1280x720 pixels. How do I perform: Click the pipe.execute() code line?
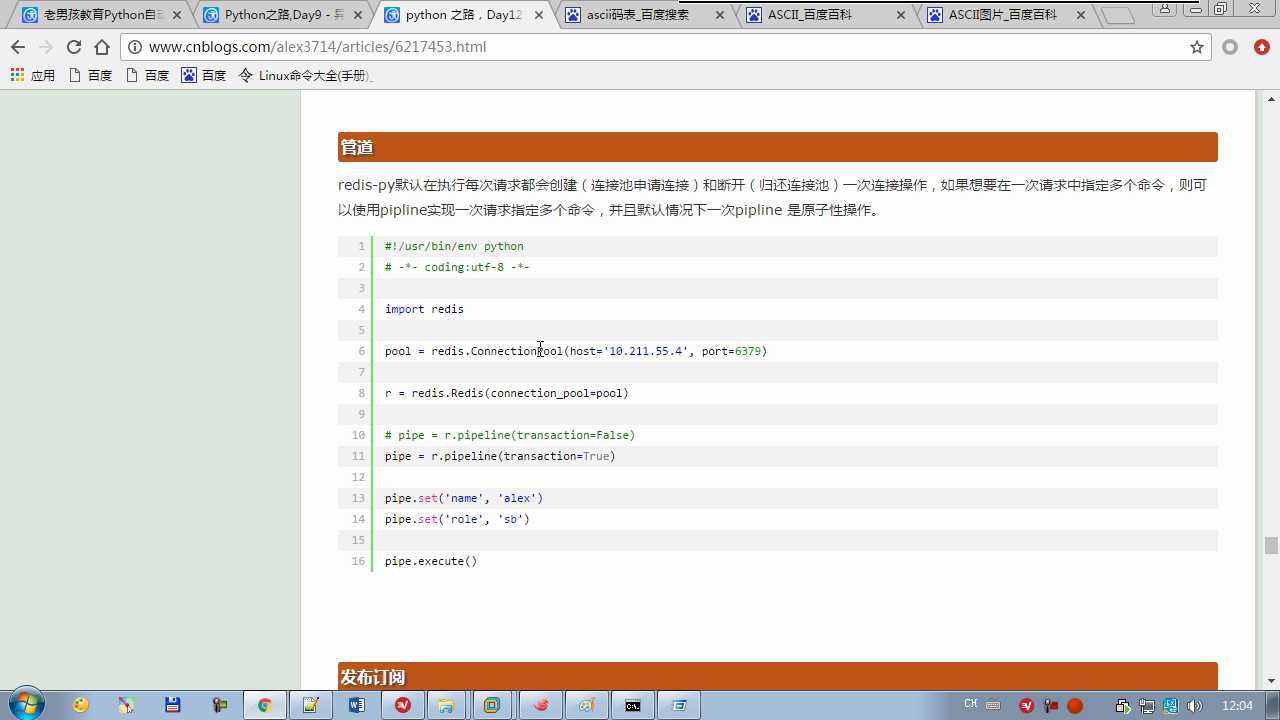[431, 561]
